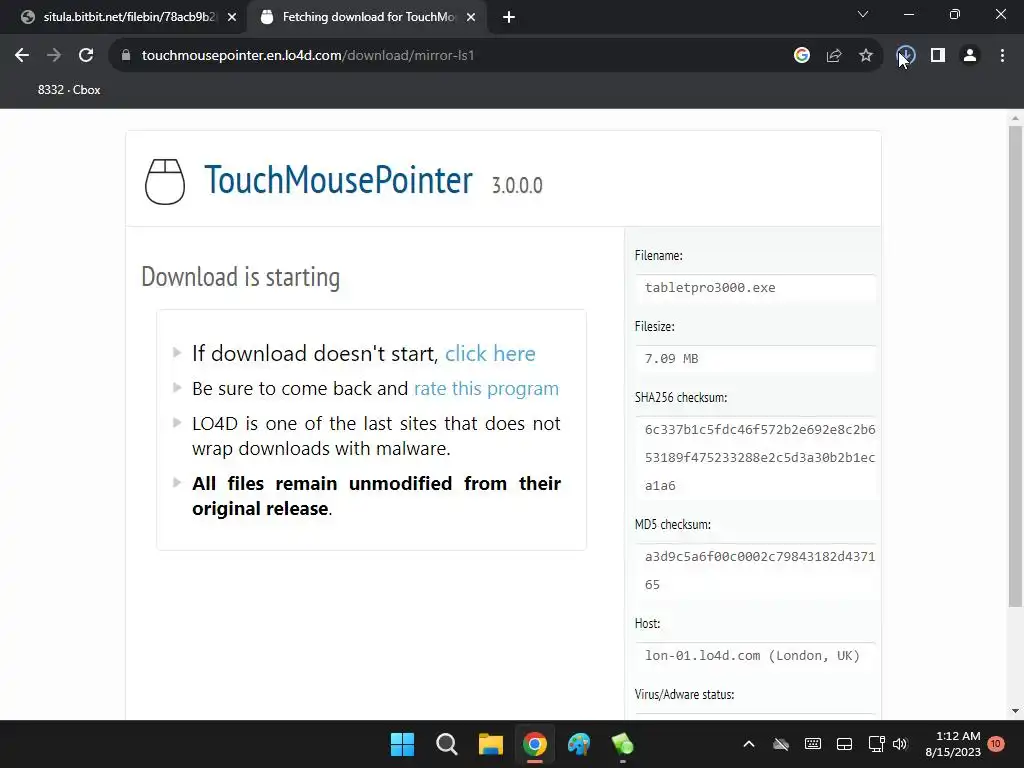Click the cloud sync tray icon
The height and width of the screenshot is (768, 1024).
pyautogui.click(x=781, y=744)
